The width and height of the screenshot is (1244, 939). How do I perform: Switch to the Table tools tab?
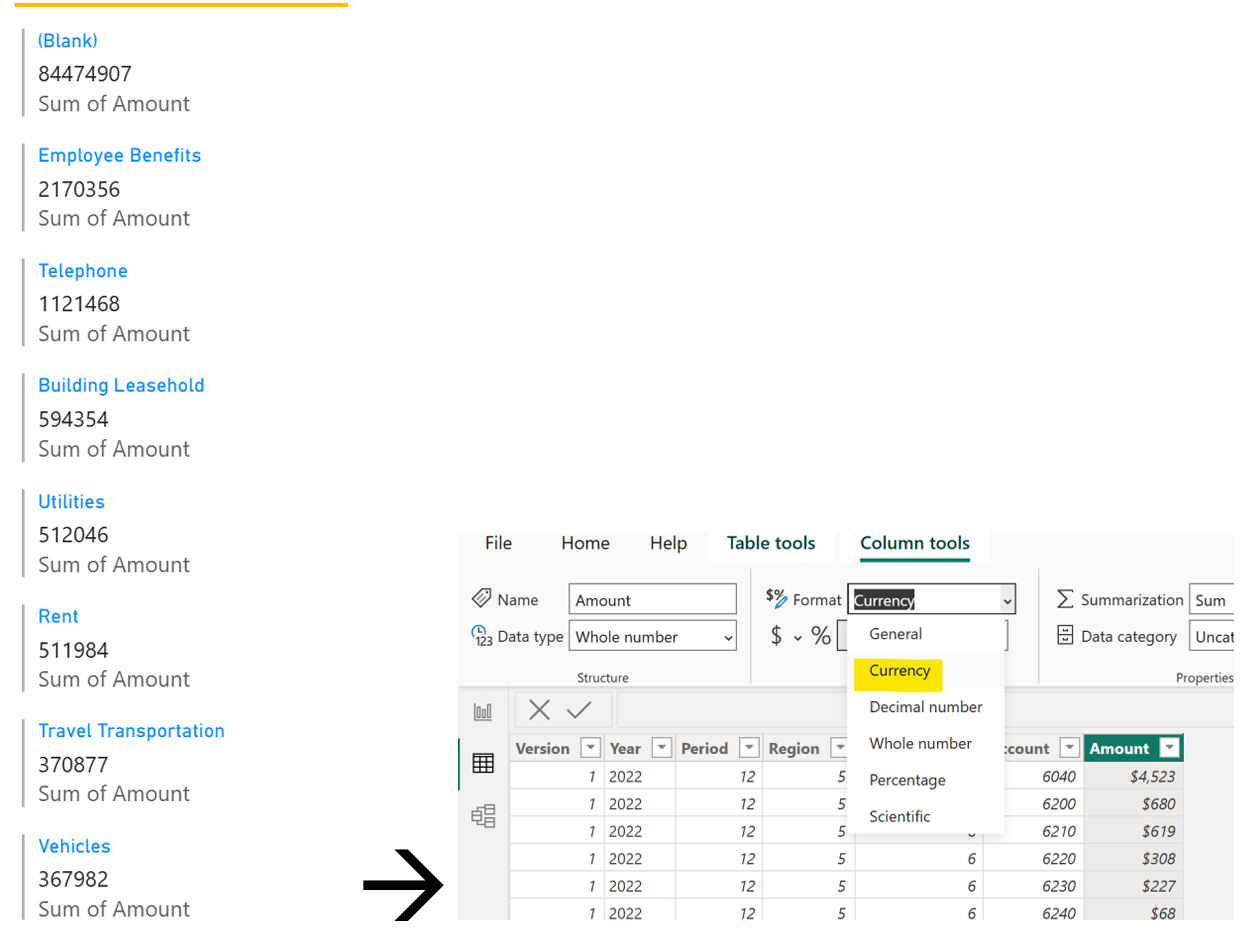[x=771, y=543]
